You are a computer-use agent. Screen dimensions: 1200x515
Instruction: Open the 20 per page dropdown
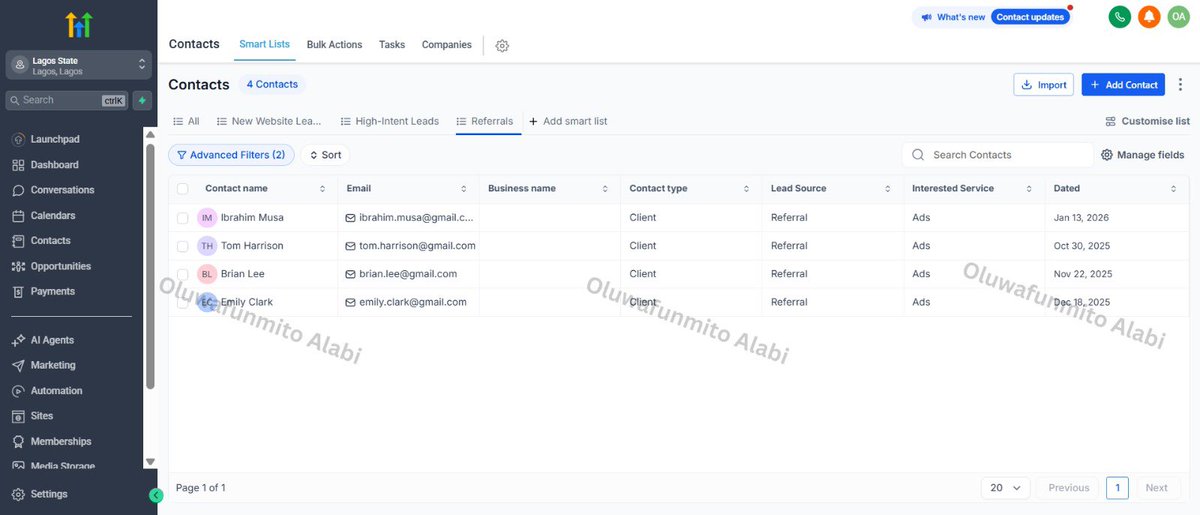(1005, 488)
